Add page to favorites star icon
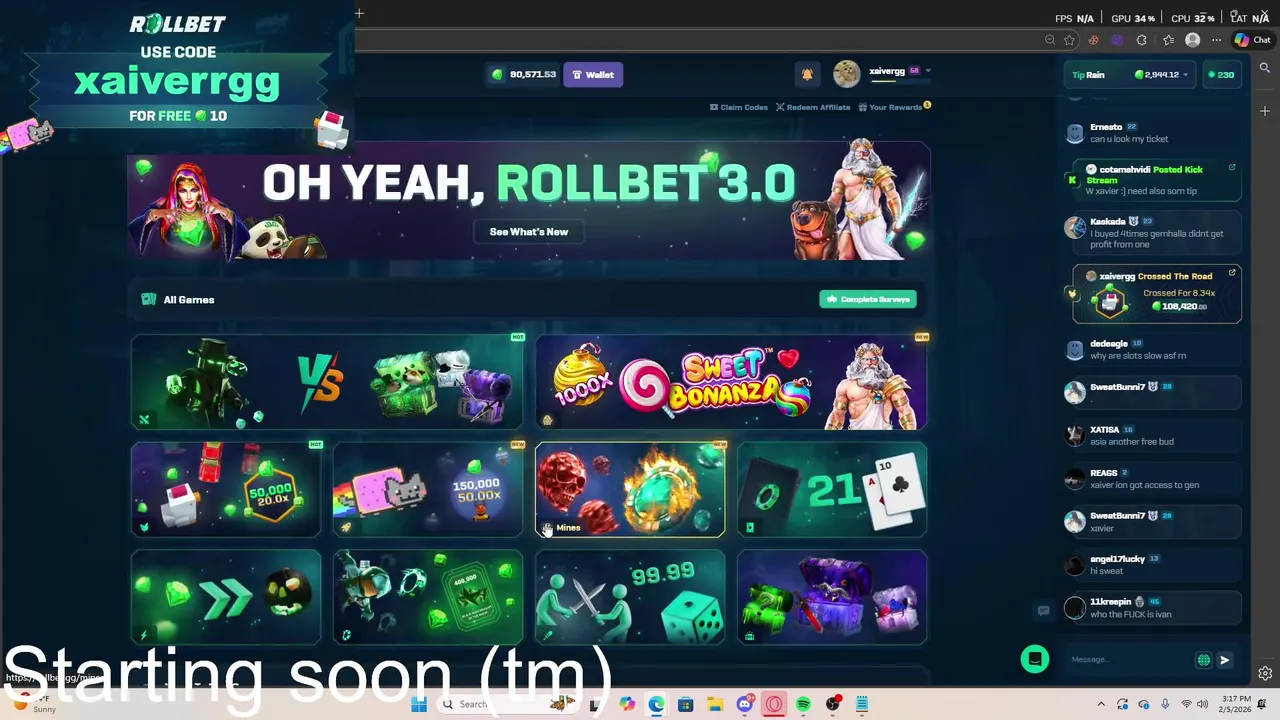1280x720 pixels. point(1070,40)
